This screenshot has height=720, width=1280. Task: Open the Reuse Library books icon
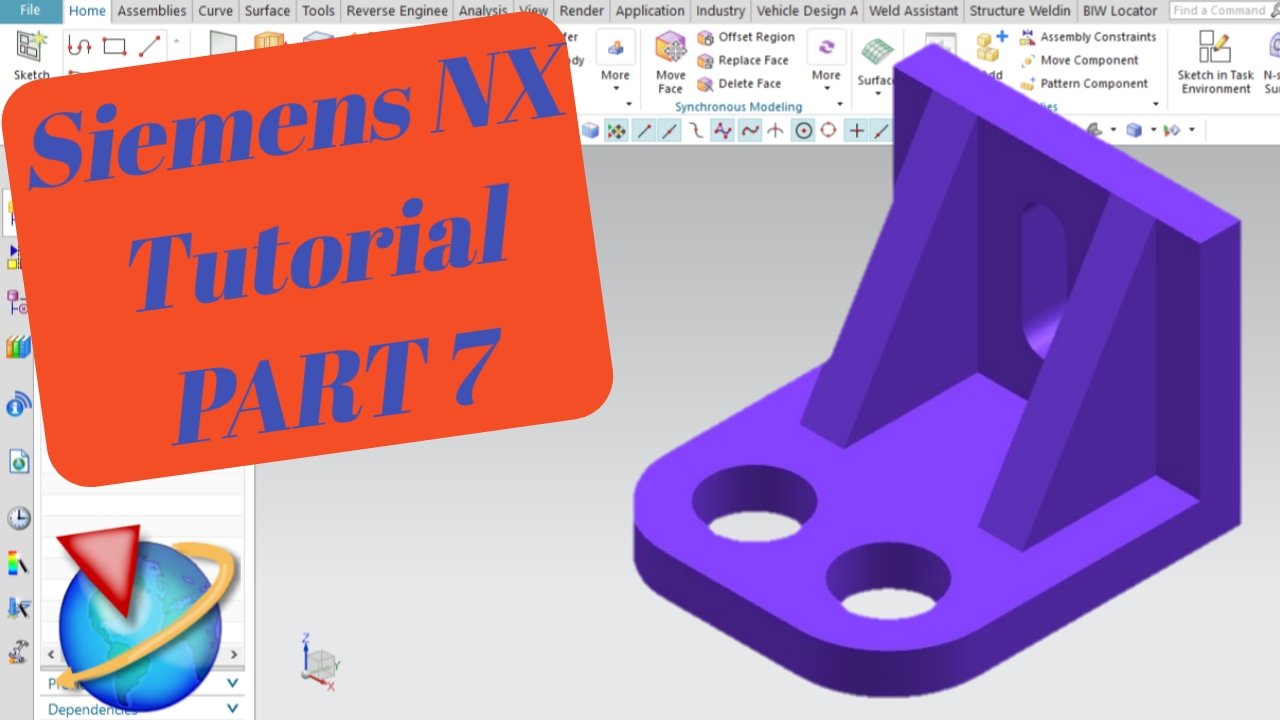pyautogui.click(x=18, y=347)
